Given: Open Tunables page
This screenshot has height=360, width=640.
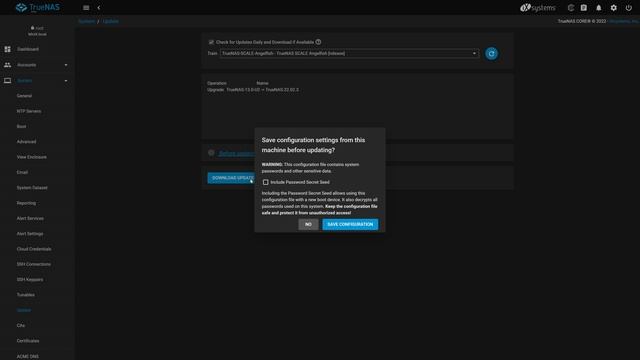Looking at the screenshot, I should [x=25, y=295].
